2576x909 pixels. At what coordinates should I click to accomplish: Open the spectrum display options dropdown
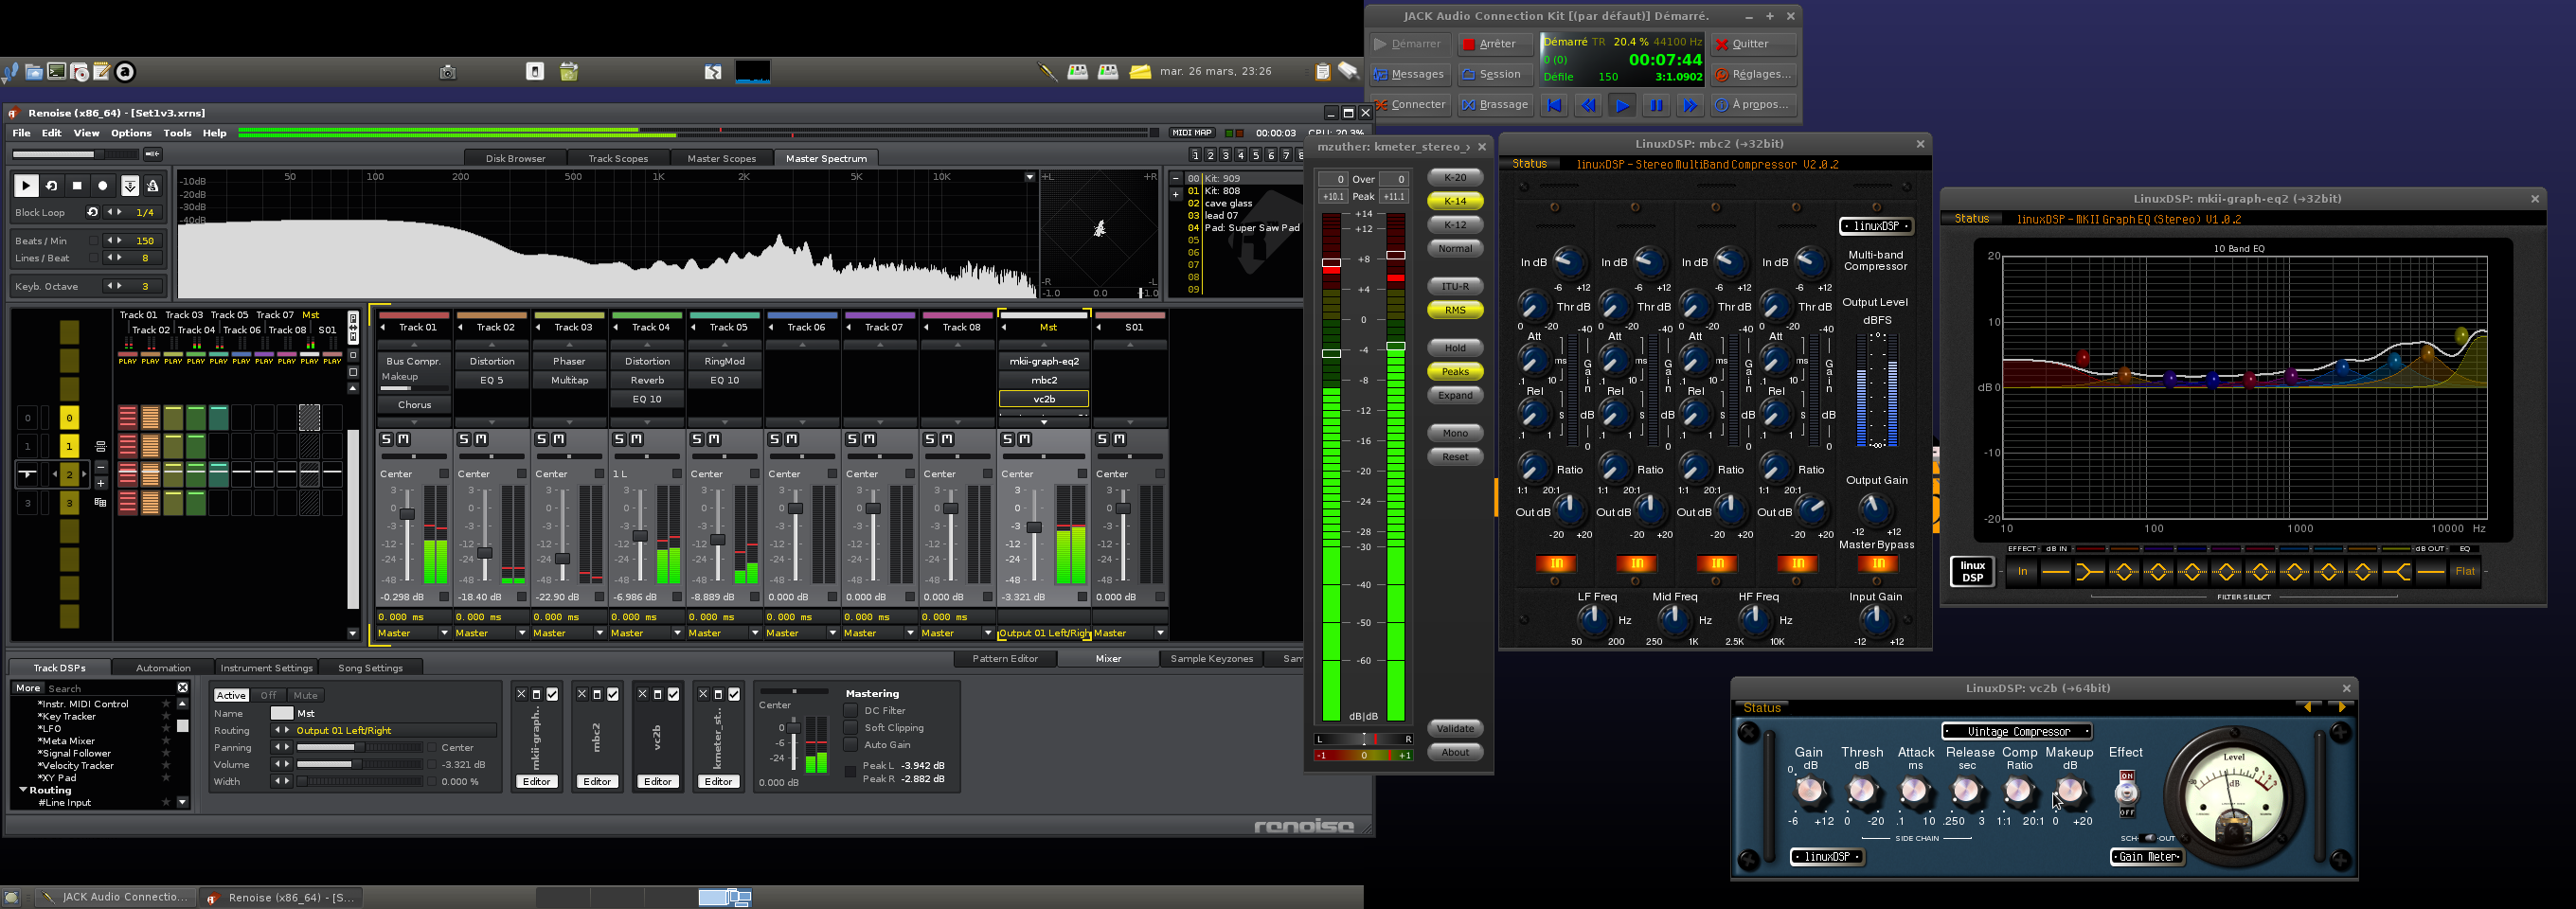coord(1029,177)
